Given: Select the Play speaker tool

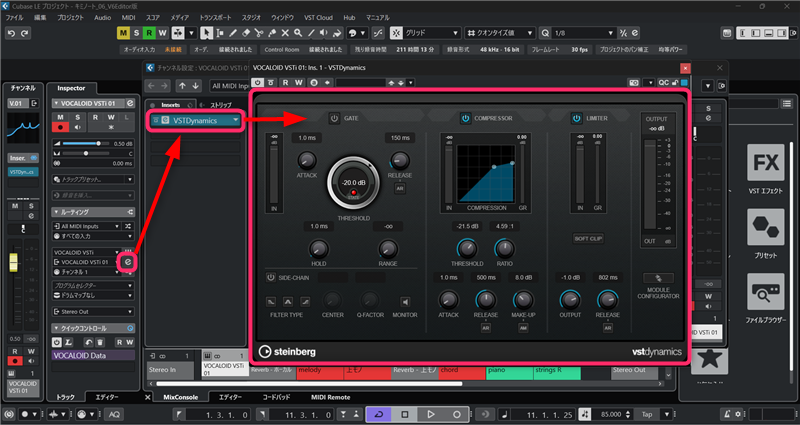Looking at the screenshot, I should pyautogui.click(x=324, y=33).
